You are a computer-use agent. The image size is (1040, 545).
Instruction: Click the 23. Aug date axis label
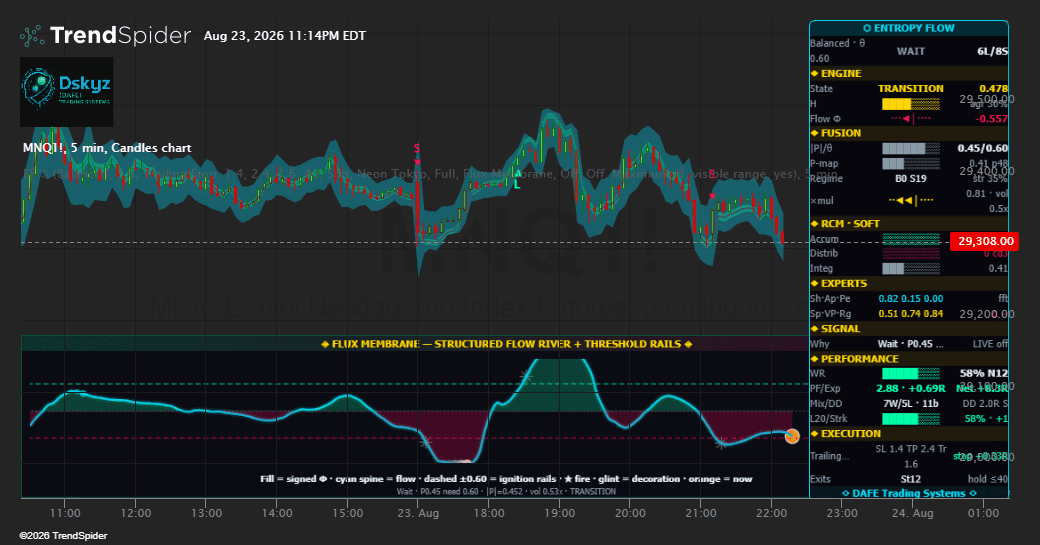418,513
